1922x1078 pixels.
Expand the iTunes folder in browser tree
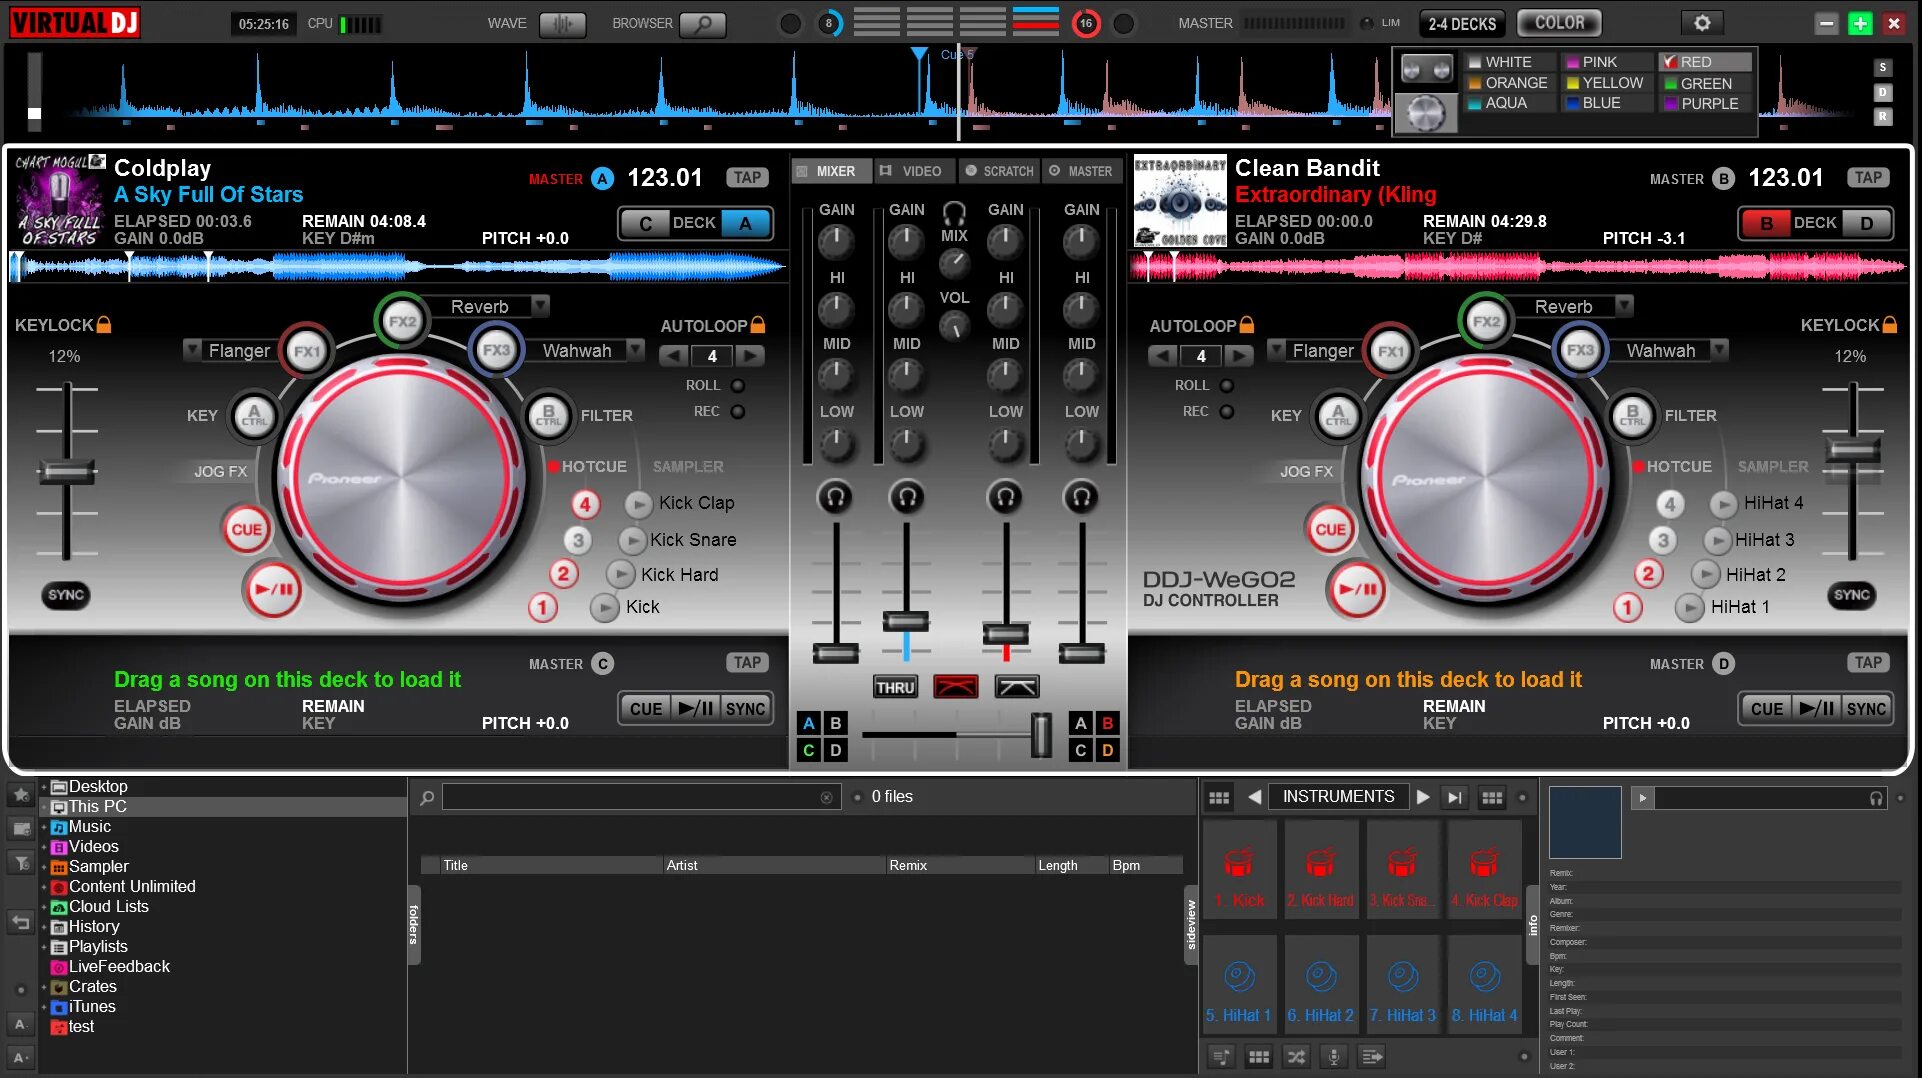tap(44, 1007)
